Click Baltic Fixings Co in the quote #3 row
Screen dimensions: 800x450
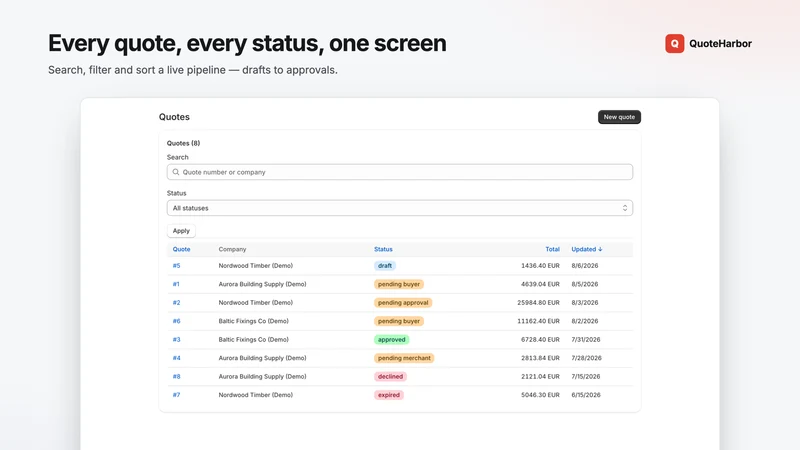tap(254, 339)
